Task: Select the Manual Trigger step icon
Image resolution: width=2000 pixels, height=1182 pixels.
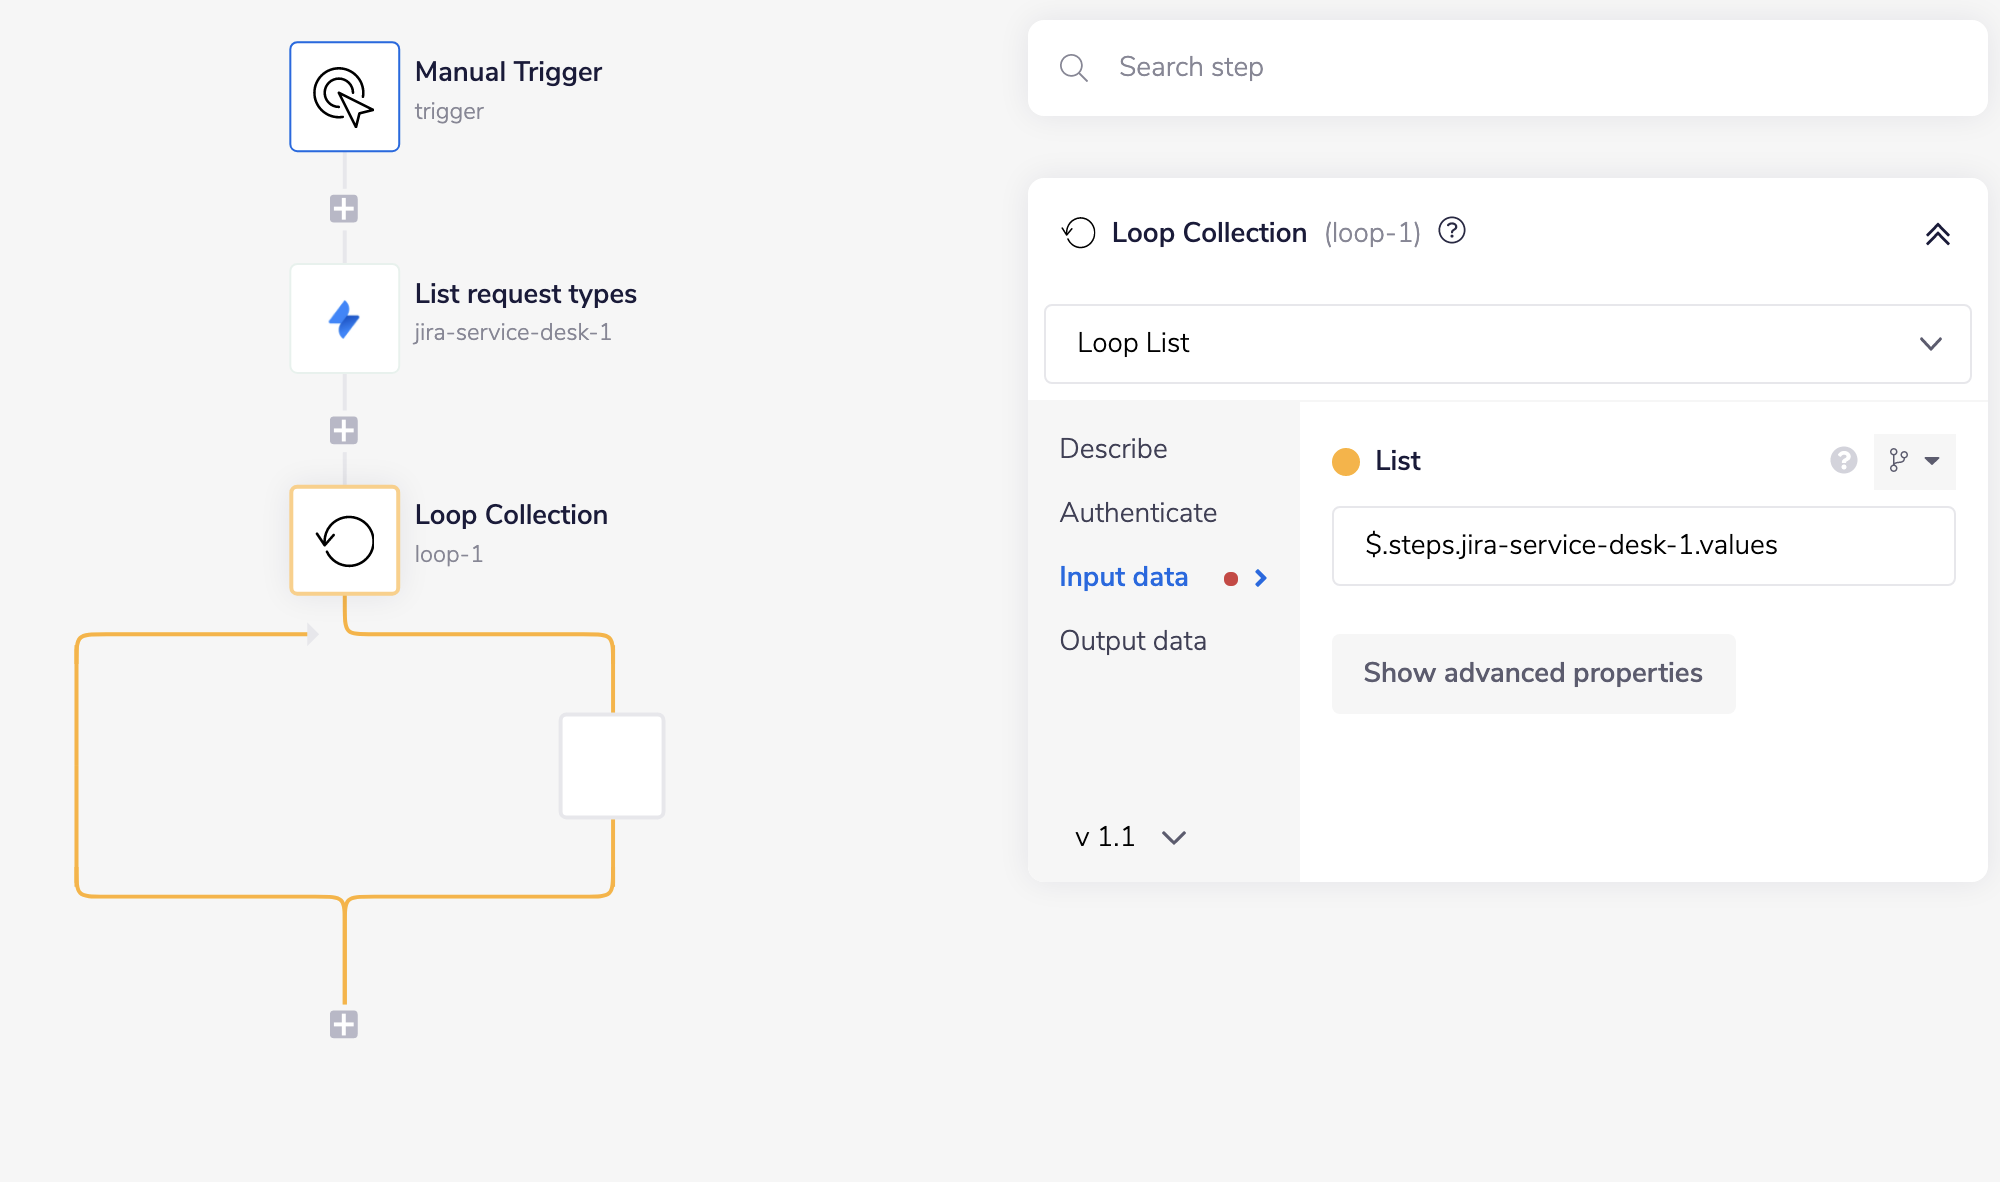Action: pyautogui.click(x=344, y=96)
